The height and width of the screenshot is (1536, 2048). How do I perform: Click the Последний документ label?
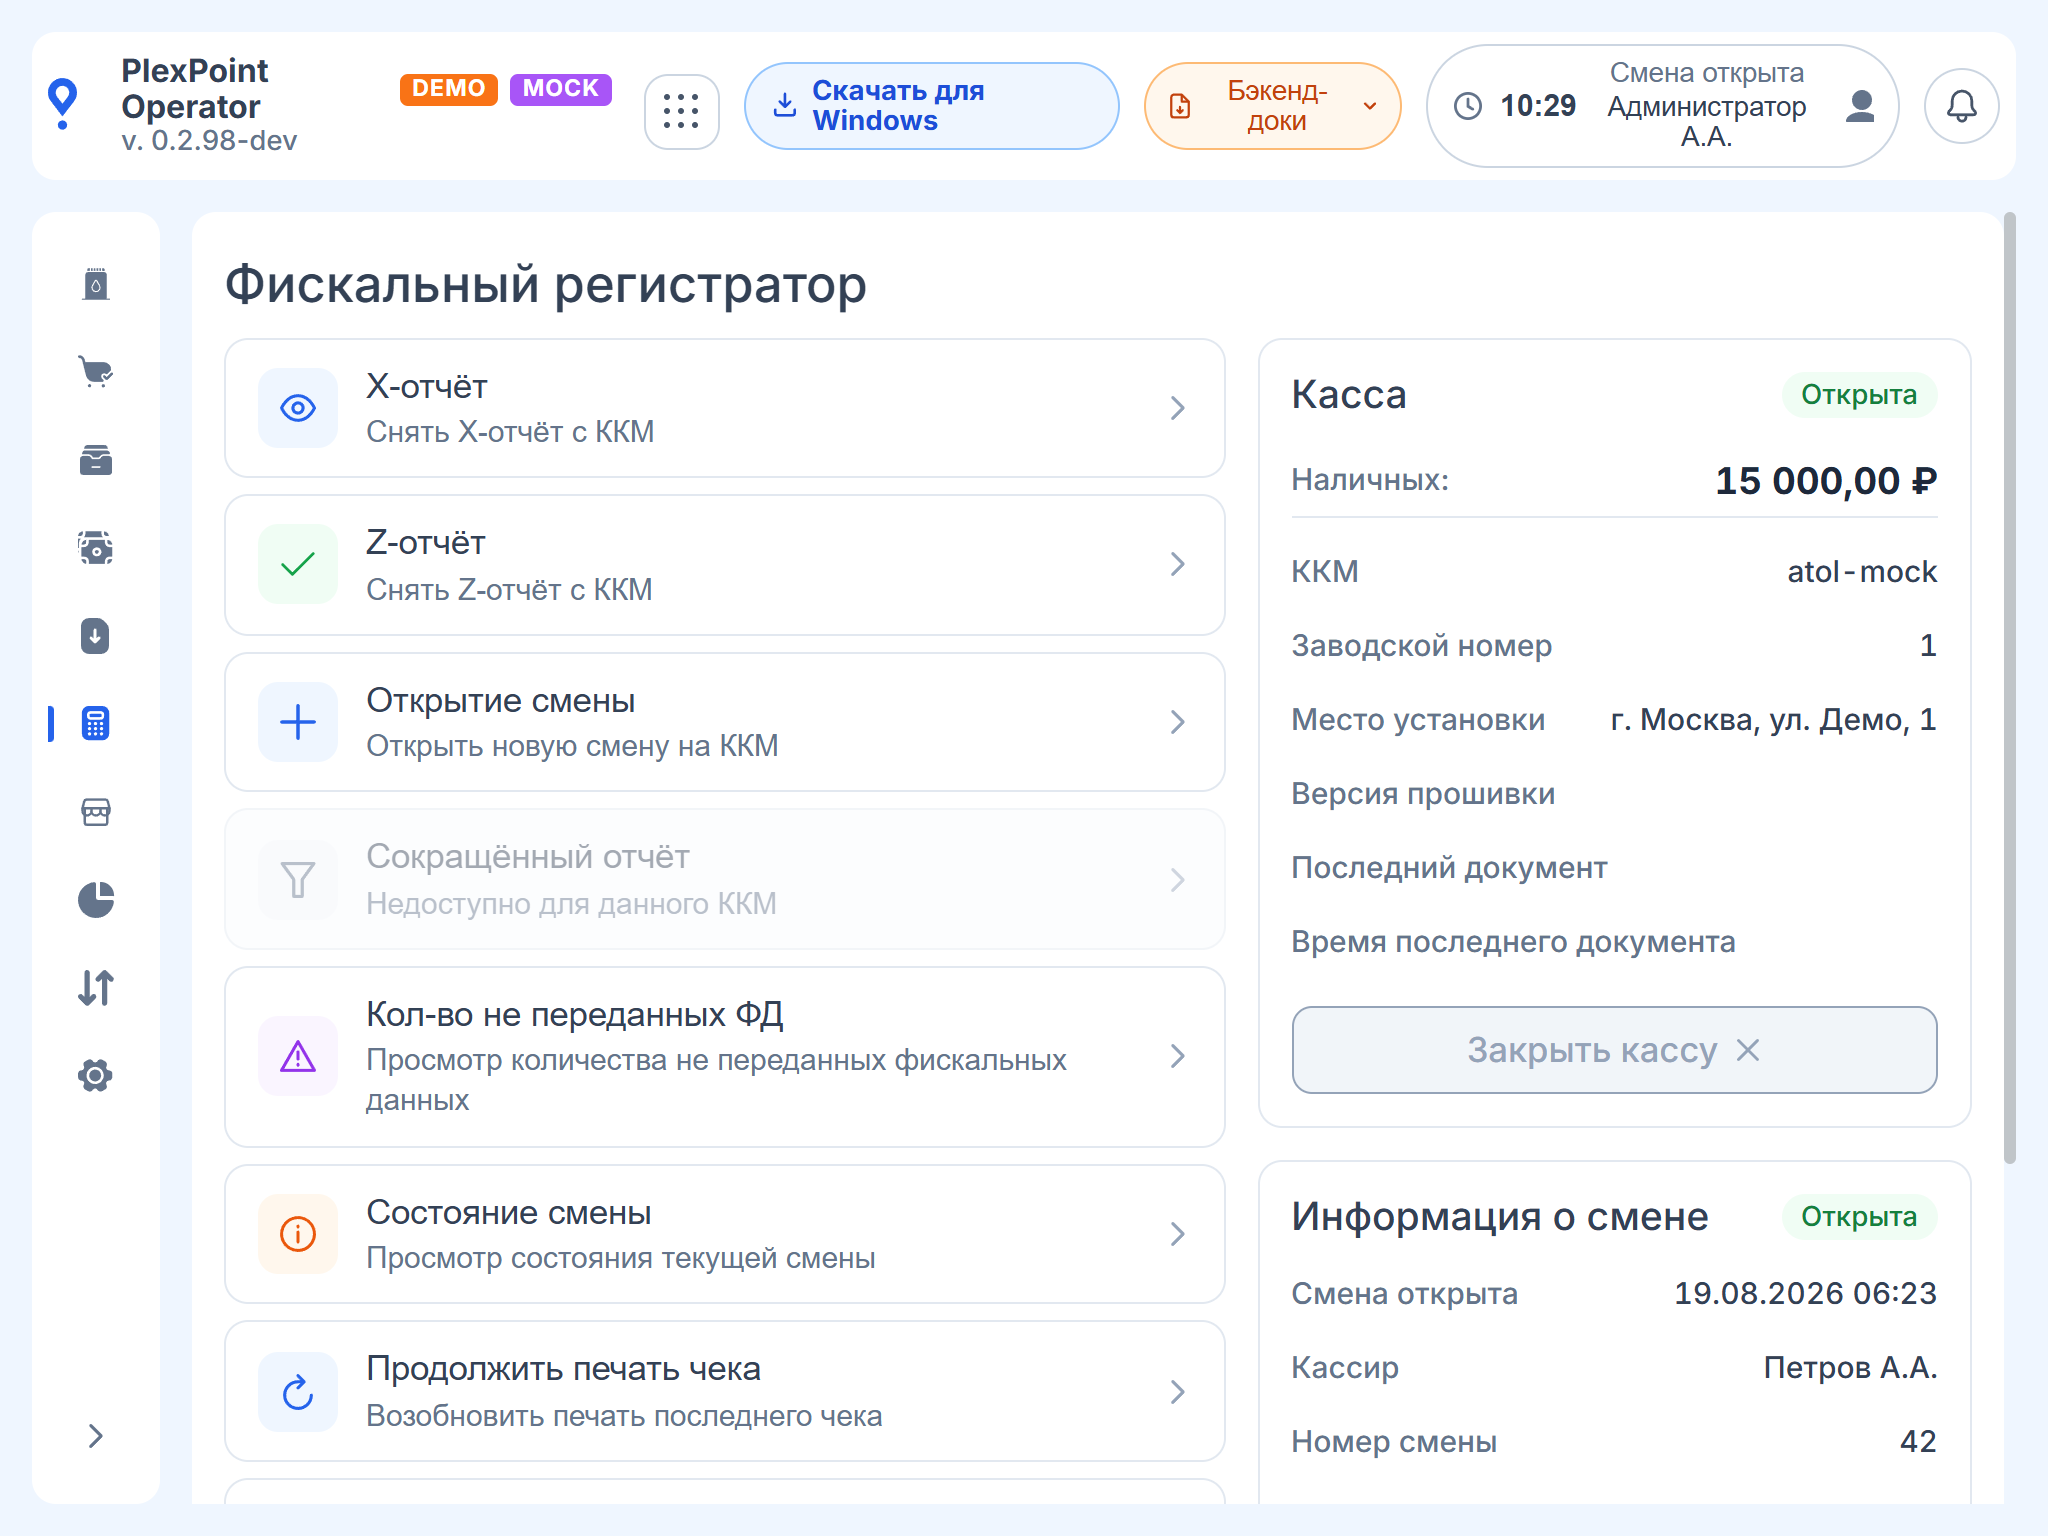tap(1449, 868)
